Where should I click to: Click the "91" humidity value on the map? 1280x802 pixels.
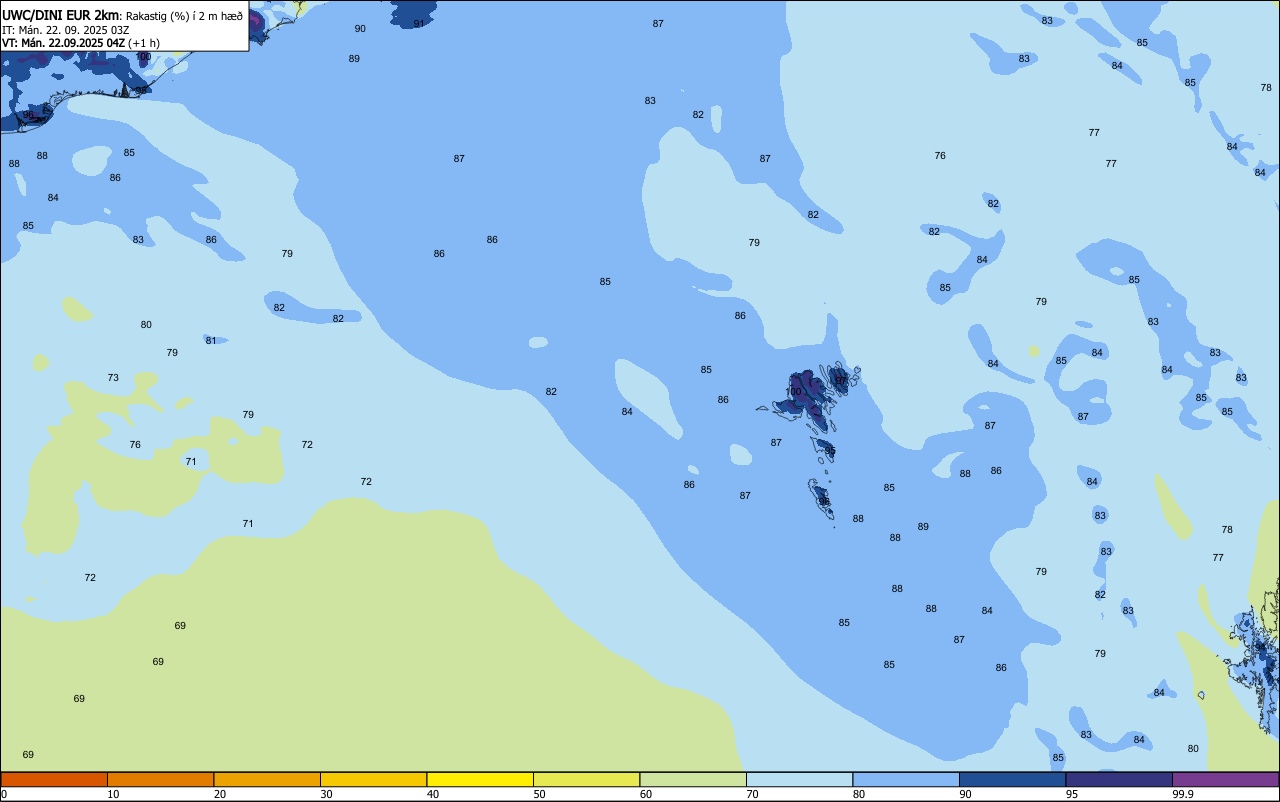pyautogui.click(x=418, y=23)
